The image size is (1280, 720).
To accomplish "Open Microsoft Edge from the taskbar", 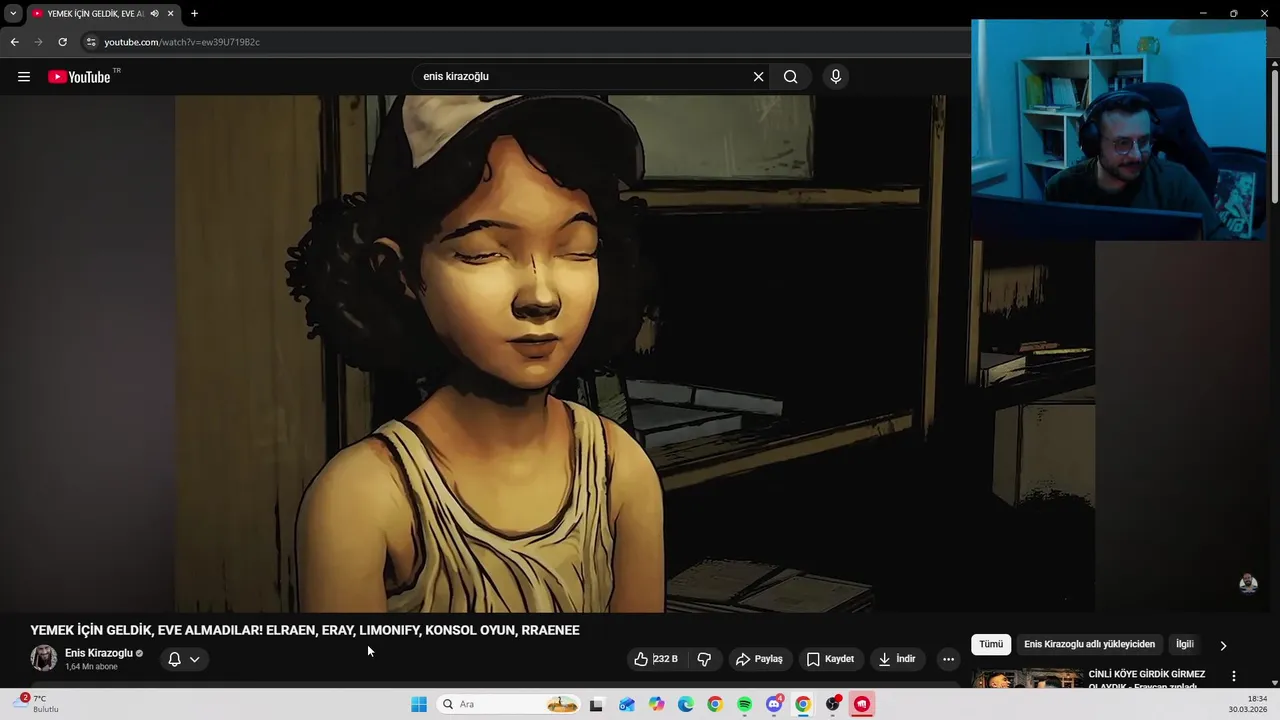I will [x=685, y=704].
